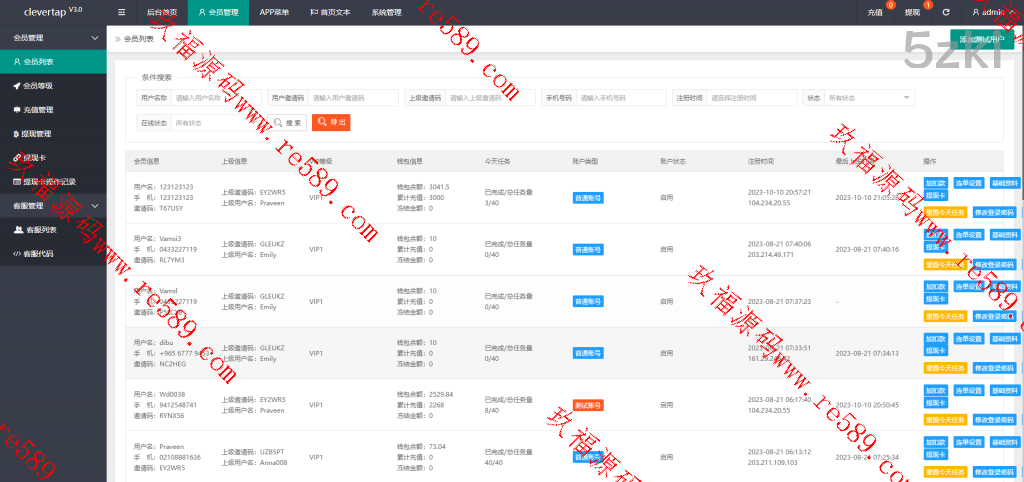Viewport: 1024px width, 482px height.
Task: Collapse the 客服管理 sidebar group
Action: (x=52, y=206)
